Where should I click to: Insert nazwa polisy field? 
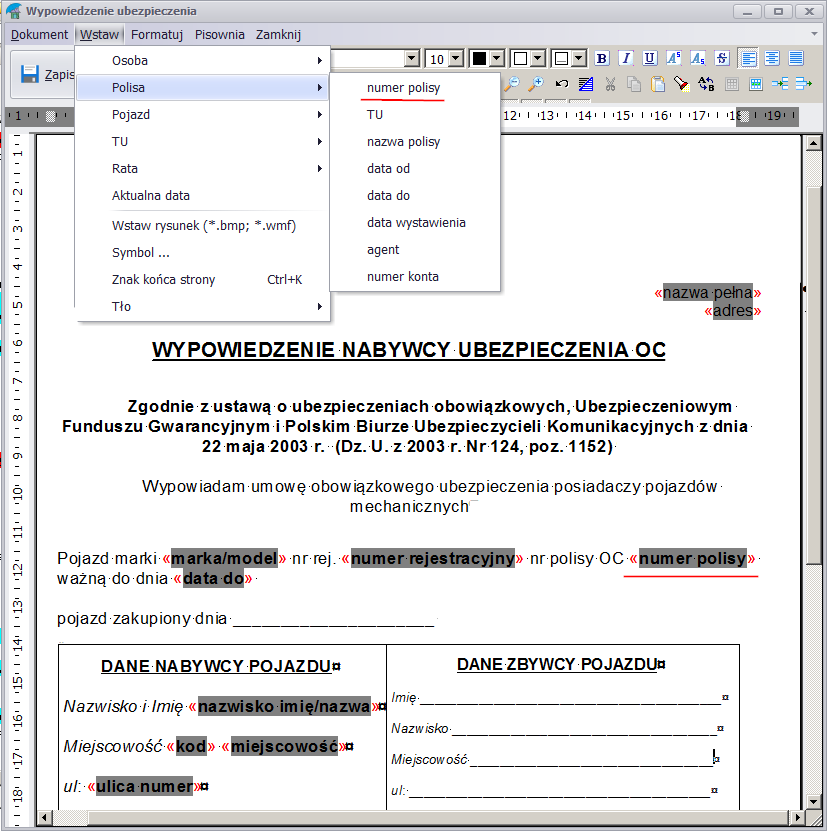coord(415,142)
